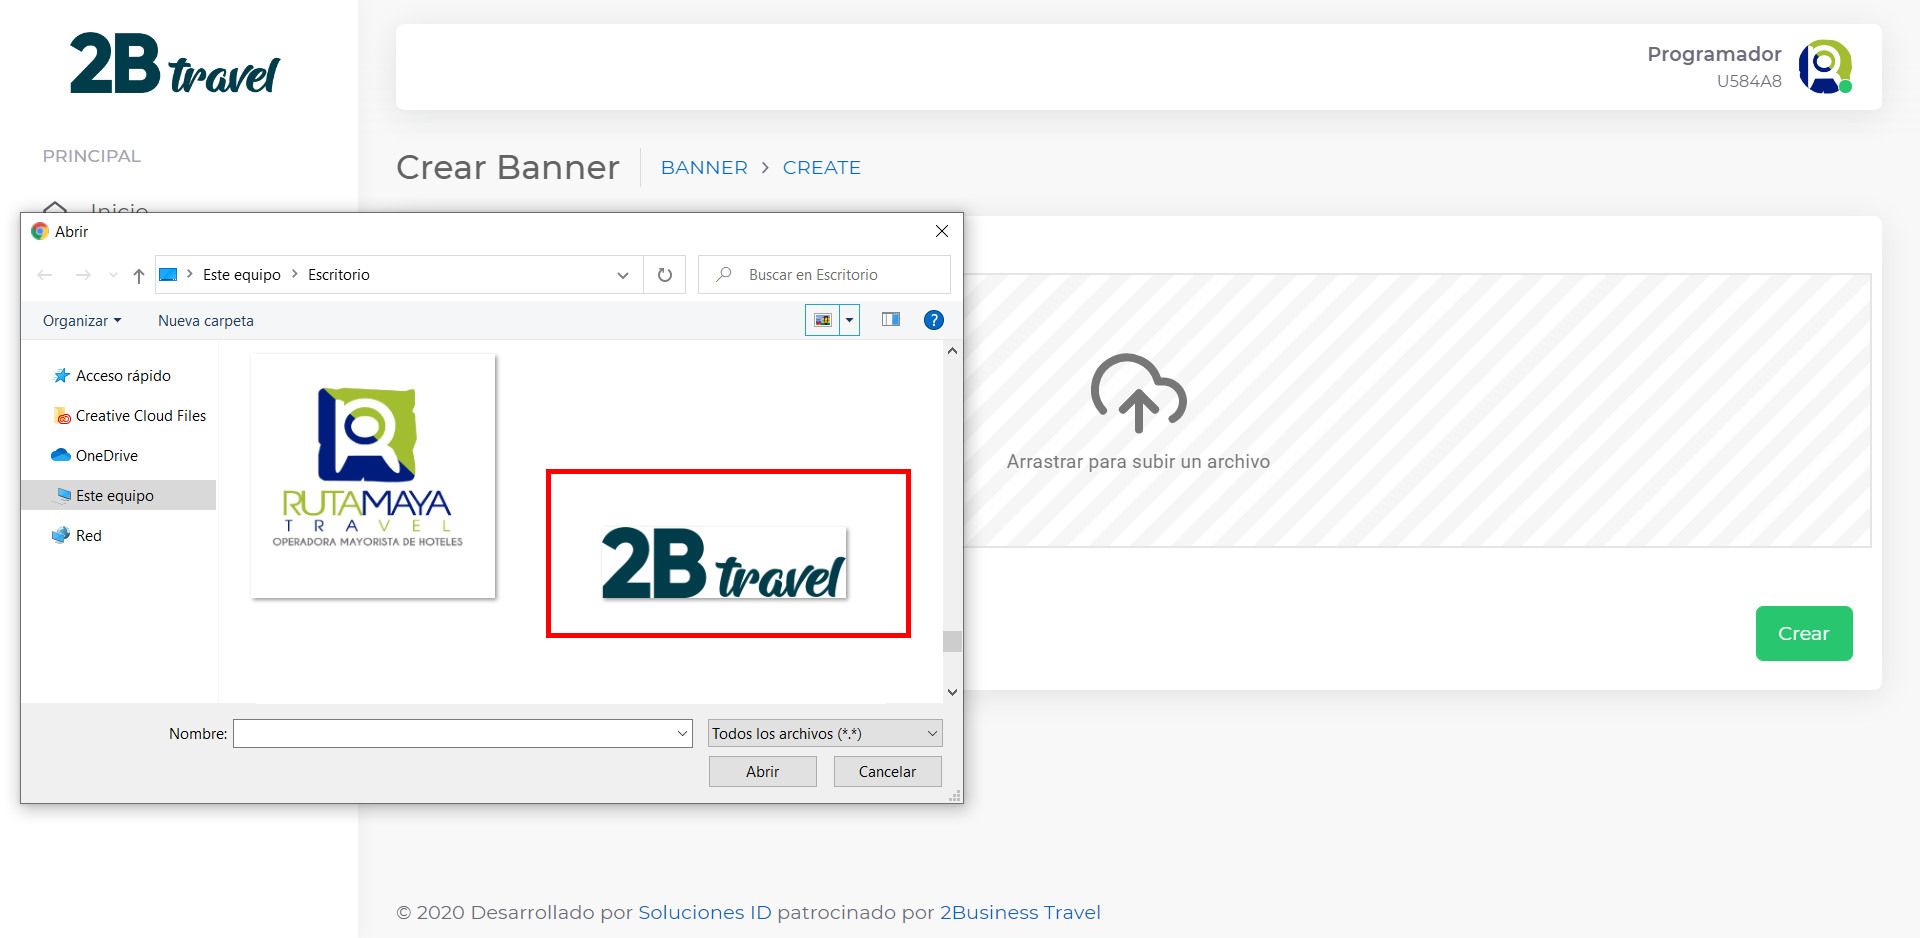
Task: Open the Programador user avatar
Action: coord(1825,66)
